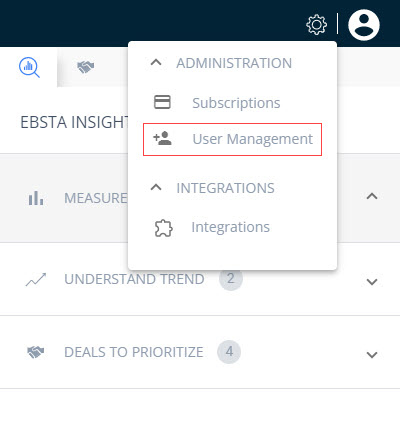400x432 pixels.
Task: Collapse the Integrations section chevron
Action: [156, 187]
